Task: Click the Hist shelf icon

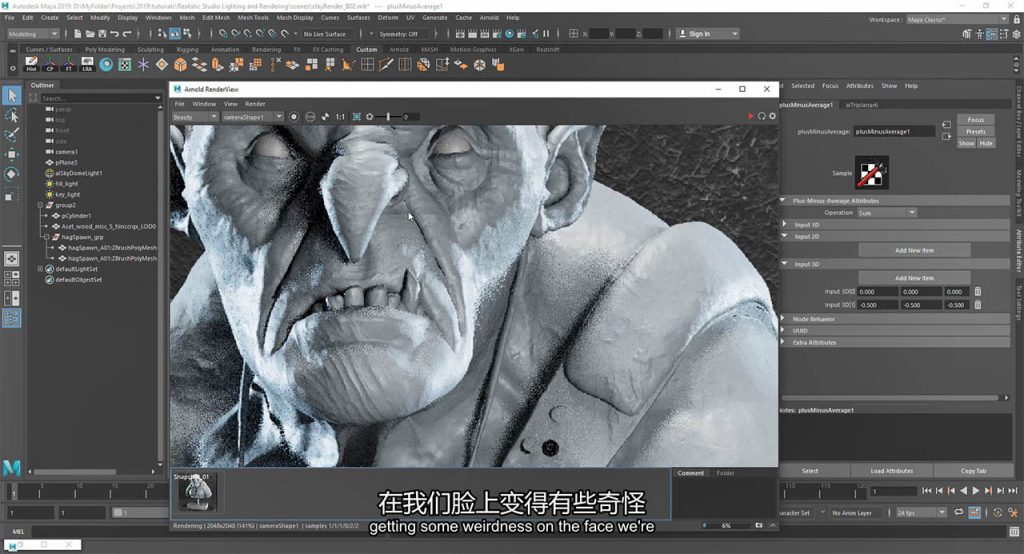Action: pyautogui.click(x=31, y=64)
